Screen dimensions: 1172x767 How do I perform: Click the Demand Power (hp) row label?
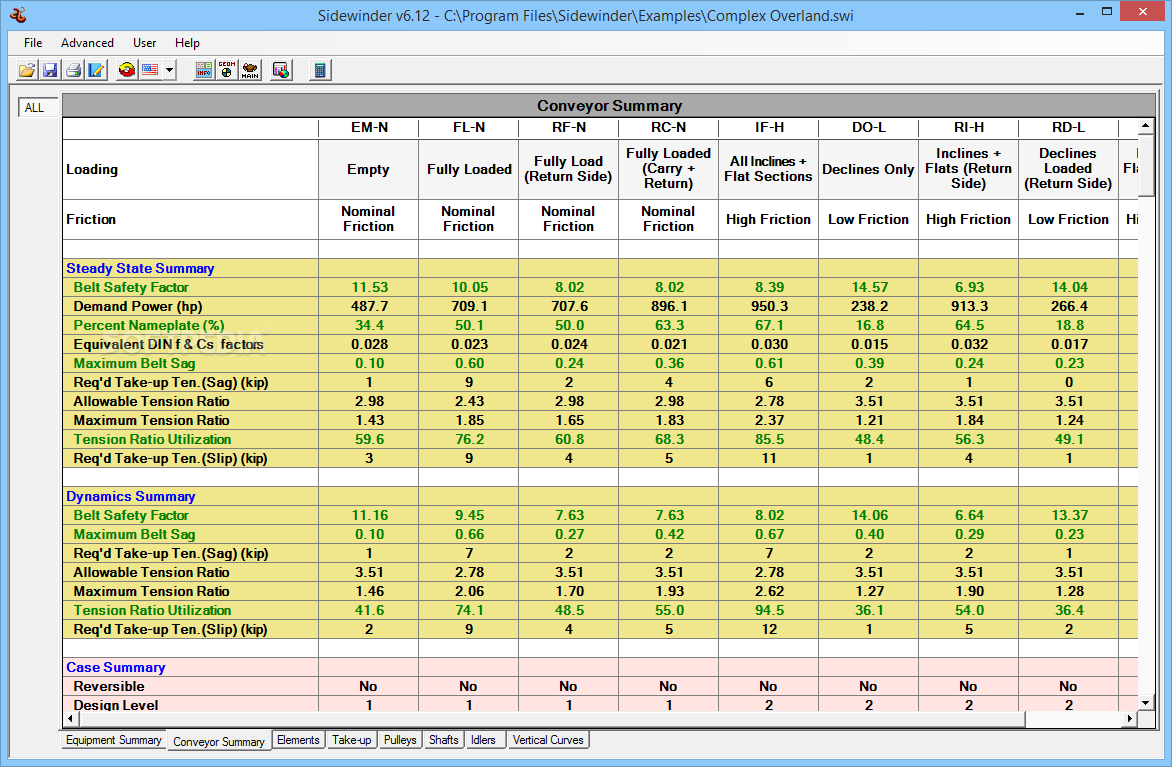tap(138, 307)
